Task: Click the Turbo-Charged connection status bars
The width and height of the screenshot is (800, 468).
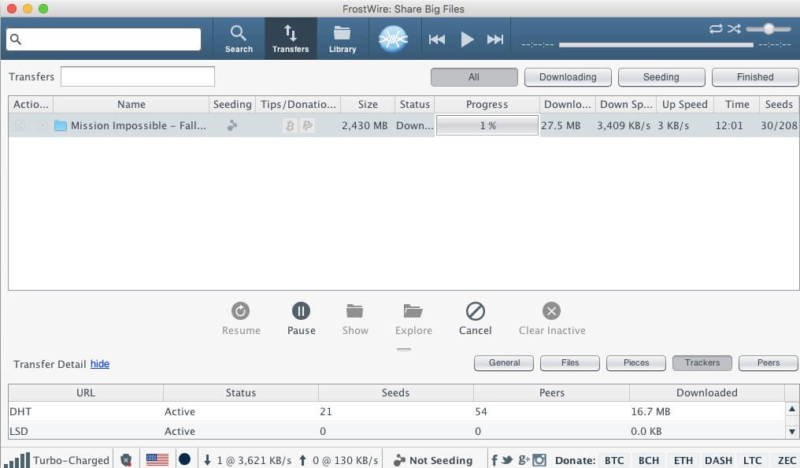Action: (x=19, y=459)
